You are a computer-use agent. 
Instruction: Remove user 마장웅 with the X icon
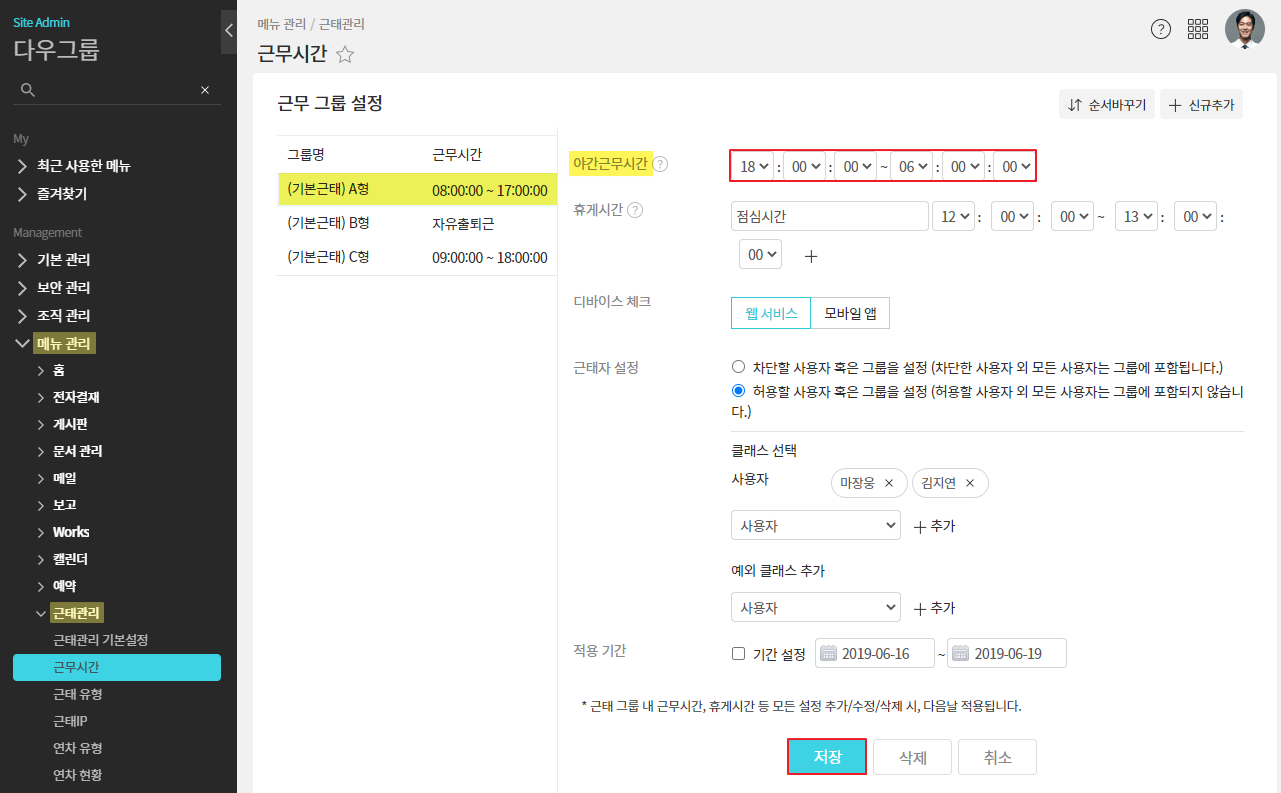pos(889,483)
